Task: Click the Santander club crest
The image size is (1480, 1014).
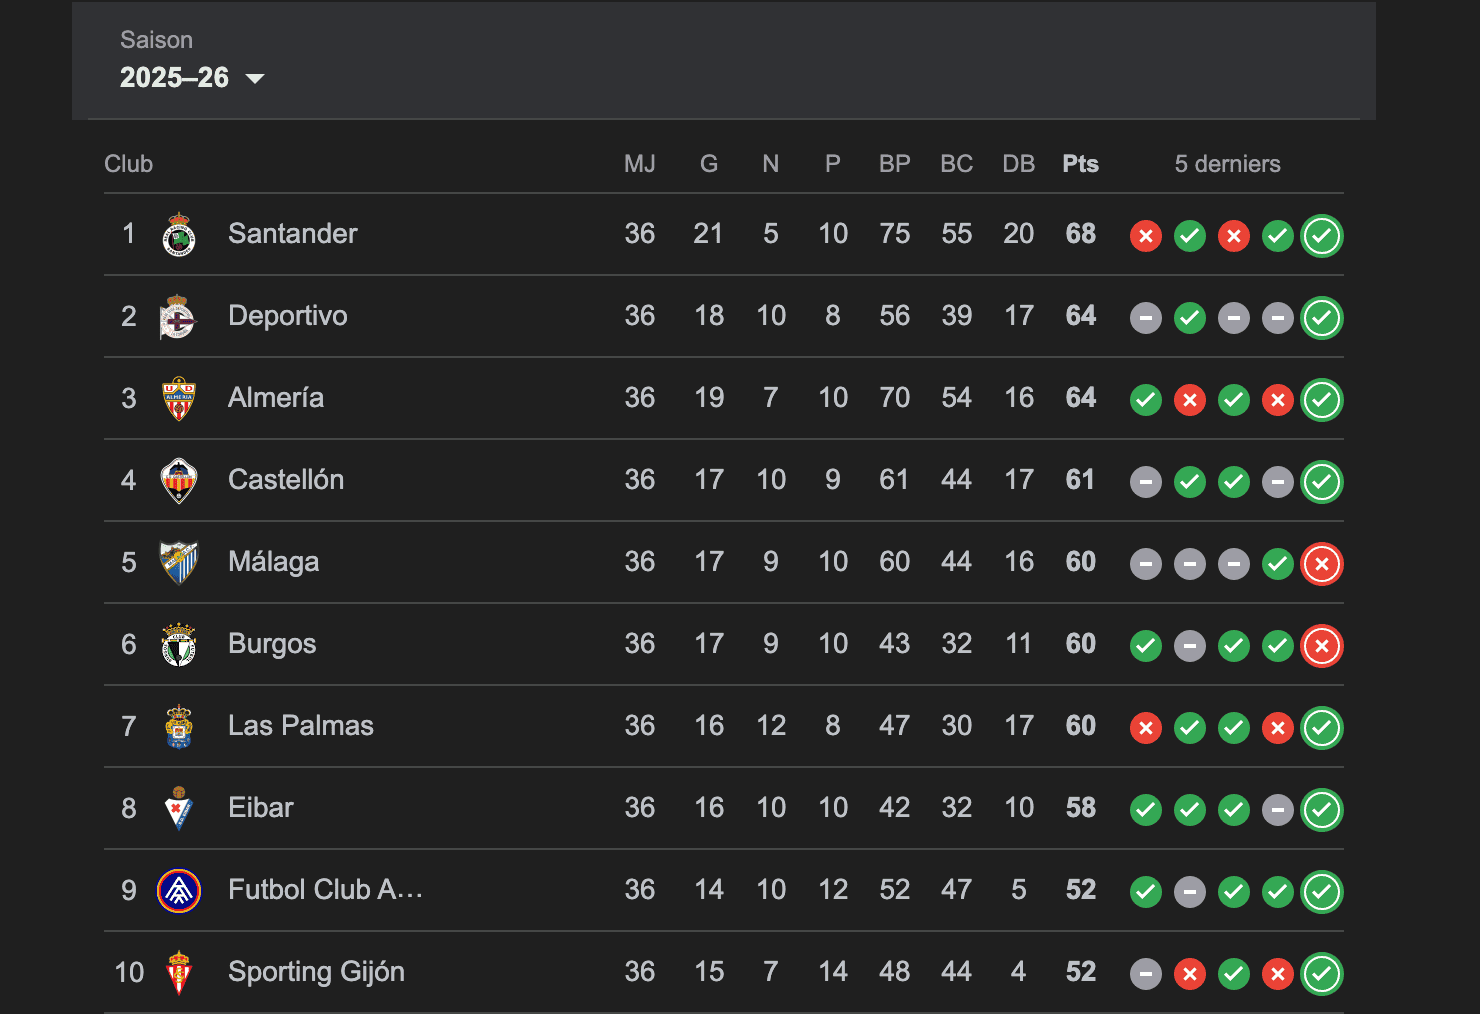Action: pyautogui.click(x=179, y=235)
